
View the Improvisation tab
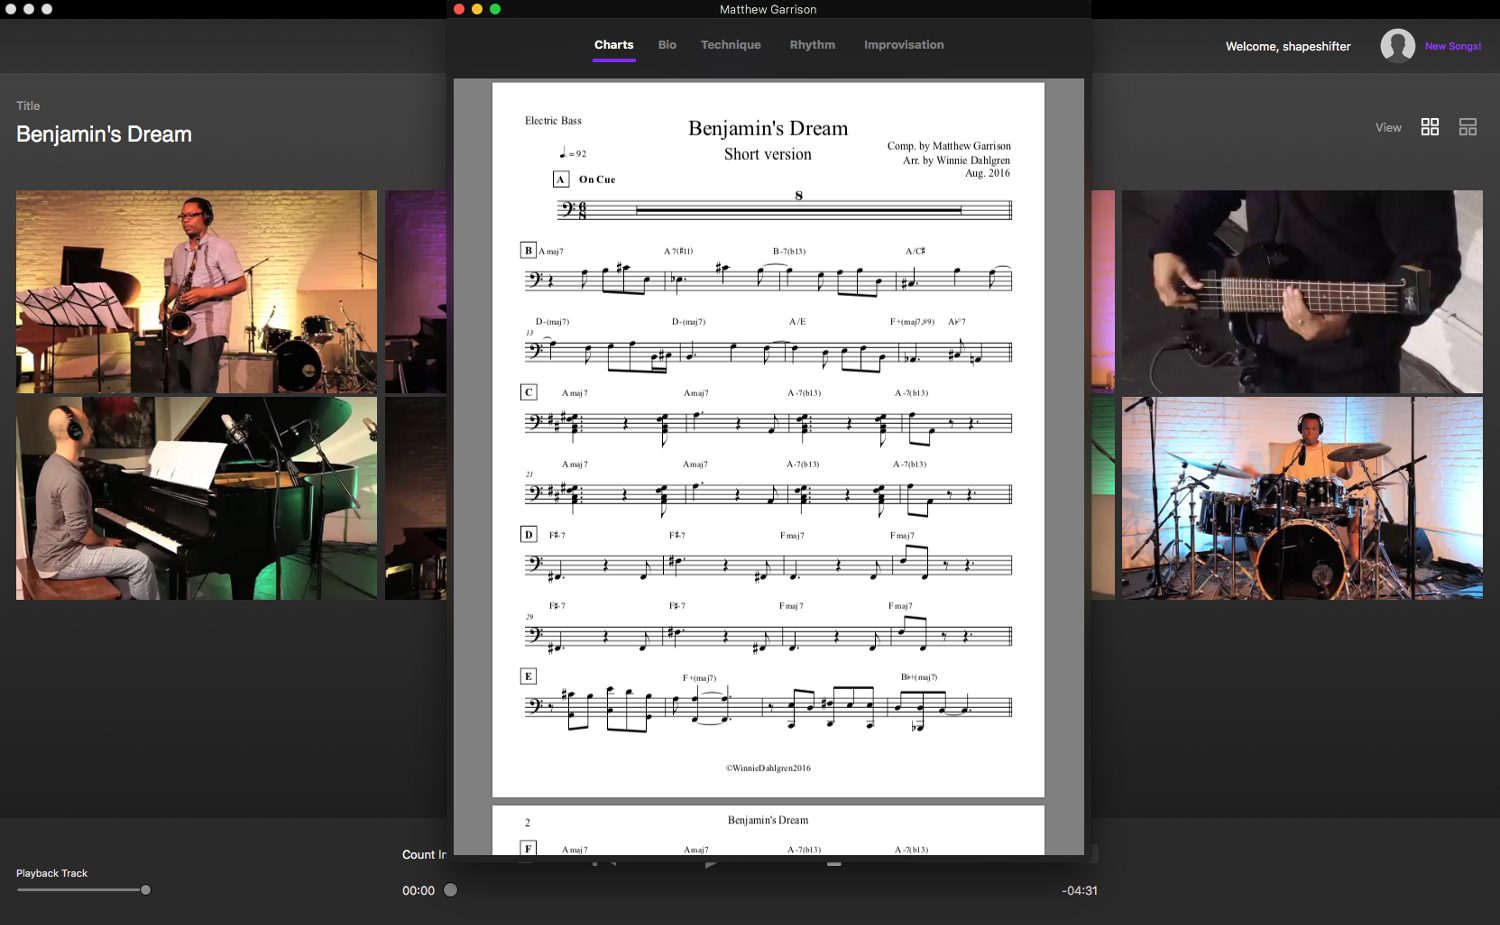tap(903, 44)
